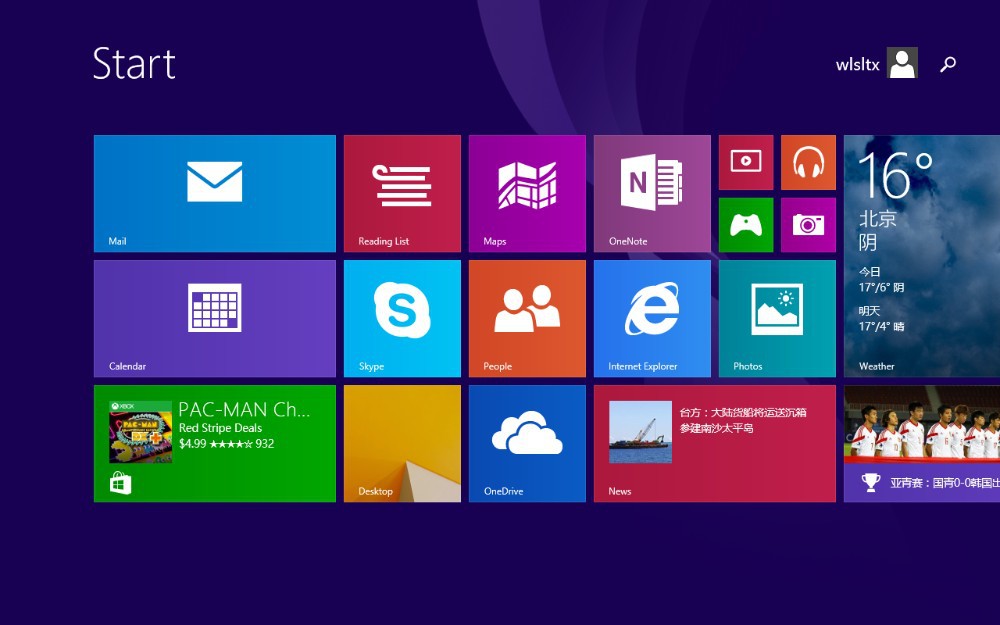1000x625 pixels.
Task: Click the 北京 city name on Weather
Action: 878,219
